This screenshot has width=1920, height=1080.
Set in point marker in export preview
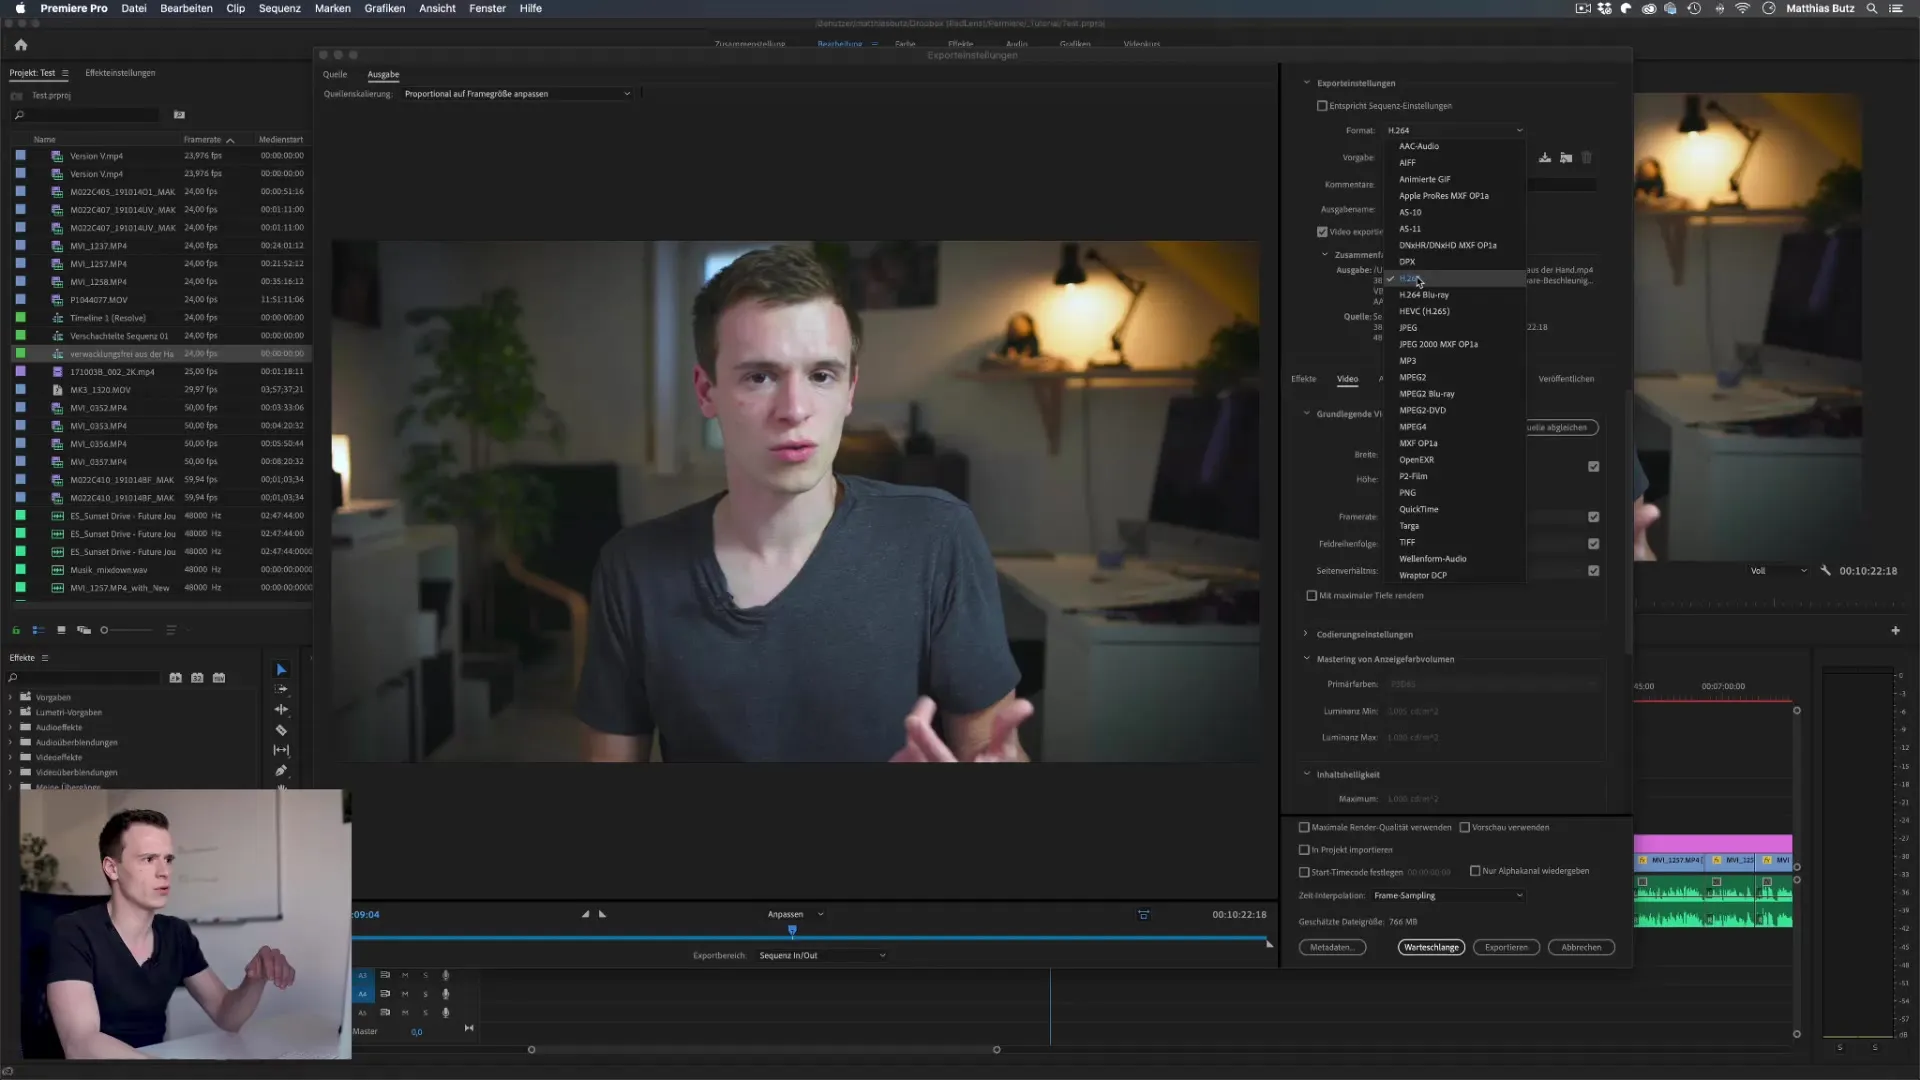coord(585,914)
